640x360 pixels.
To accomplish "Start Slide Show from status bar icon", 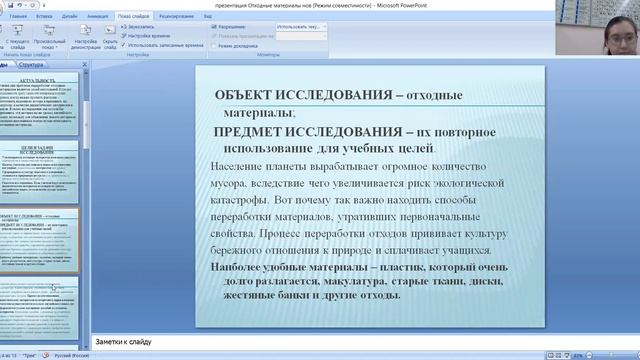I will [567, 356].
